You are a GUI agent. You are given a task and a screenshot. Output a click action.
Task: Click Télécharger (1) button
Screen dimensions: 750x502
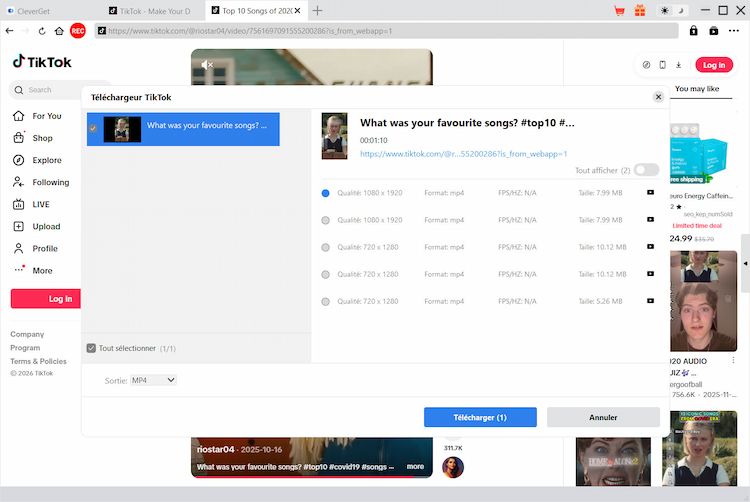[480, 417]
